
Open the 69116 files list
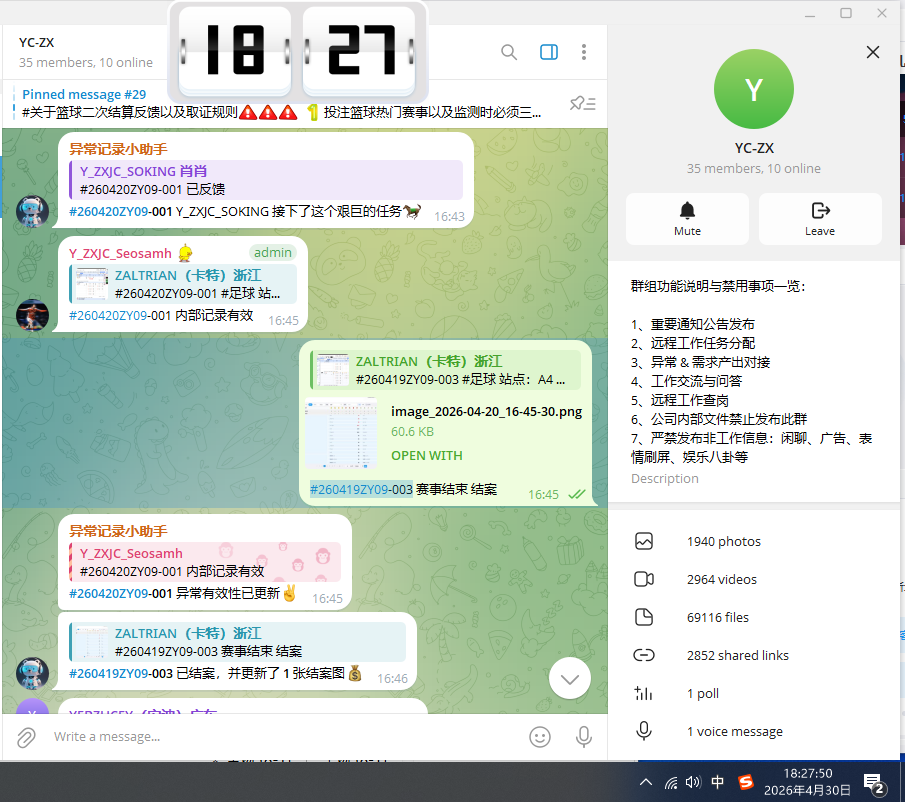[754, 617]
